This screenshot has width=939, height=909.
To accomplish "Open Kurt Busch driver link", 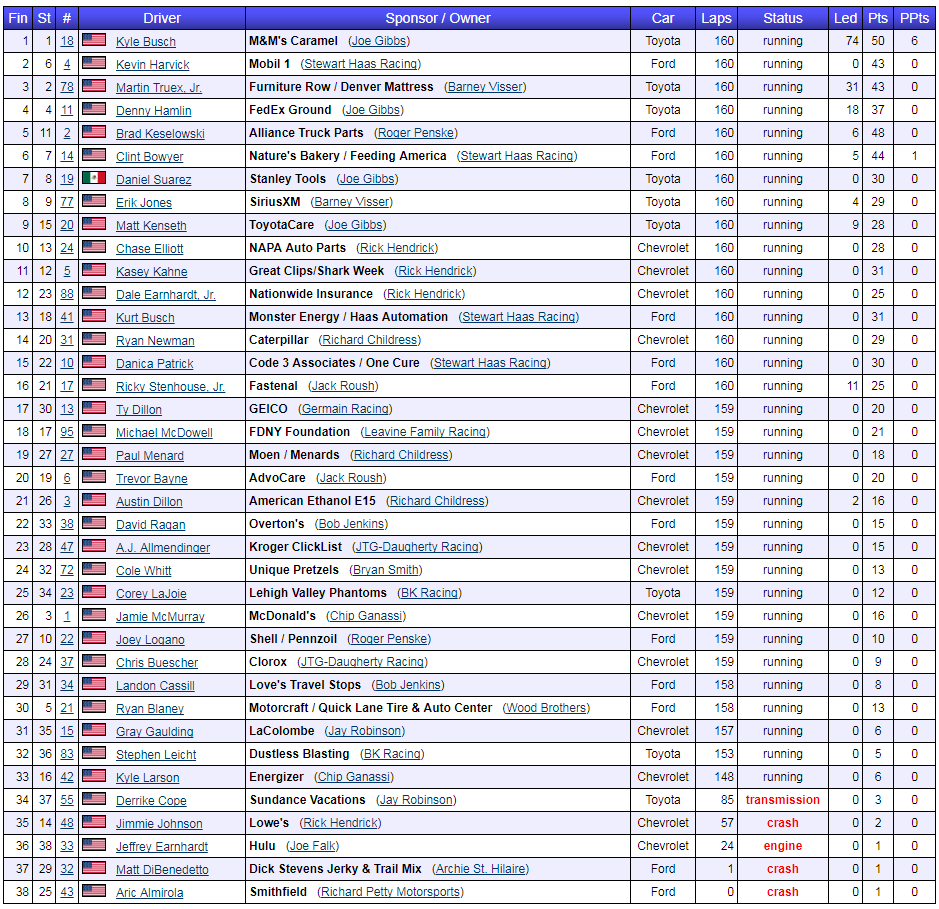I will coord(145,318).
